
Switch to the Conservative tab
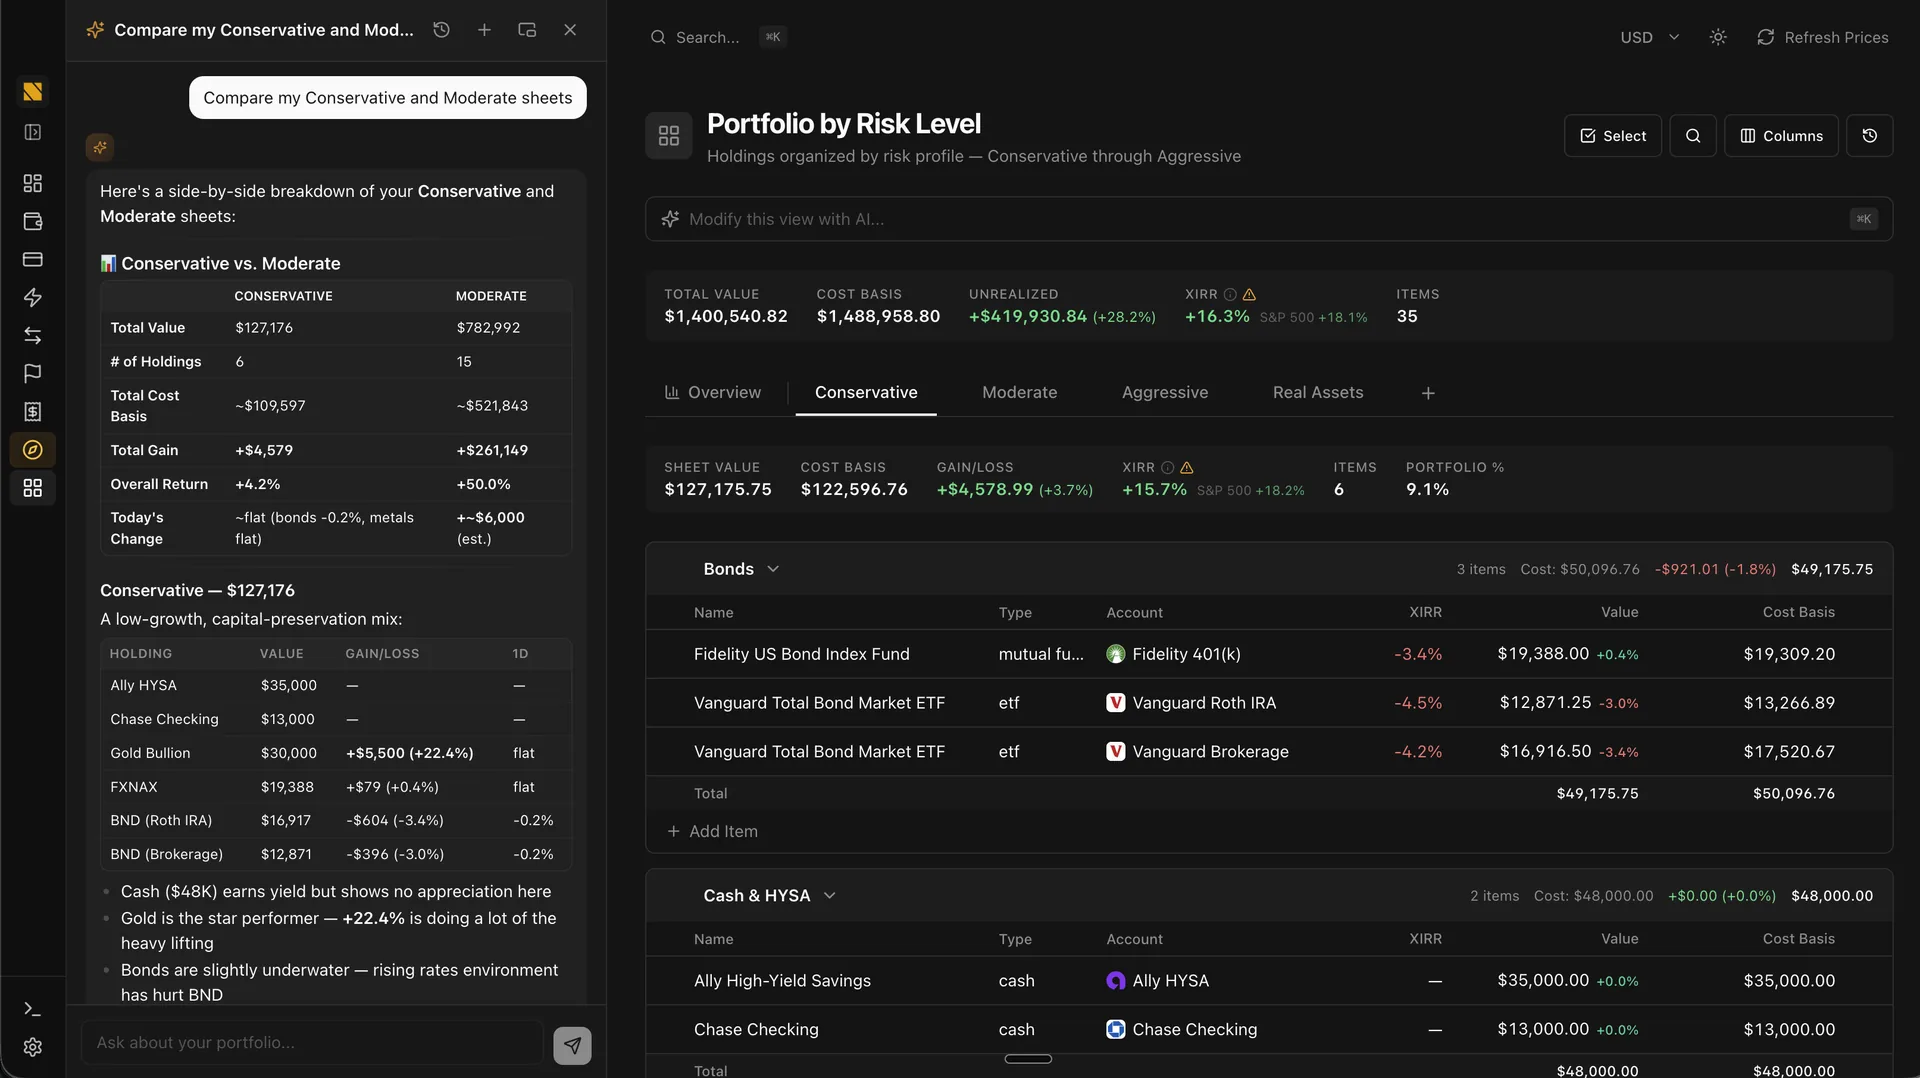866,392
